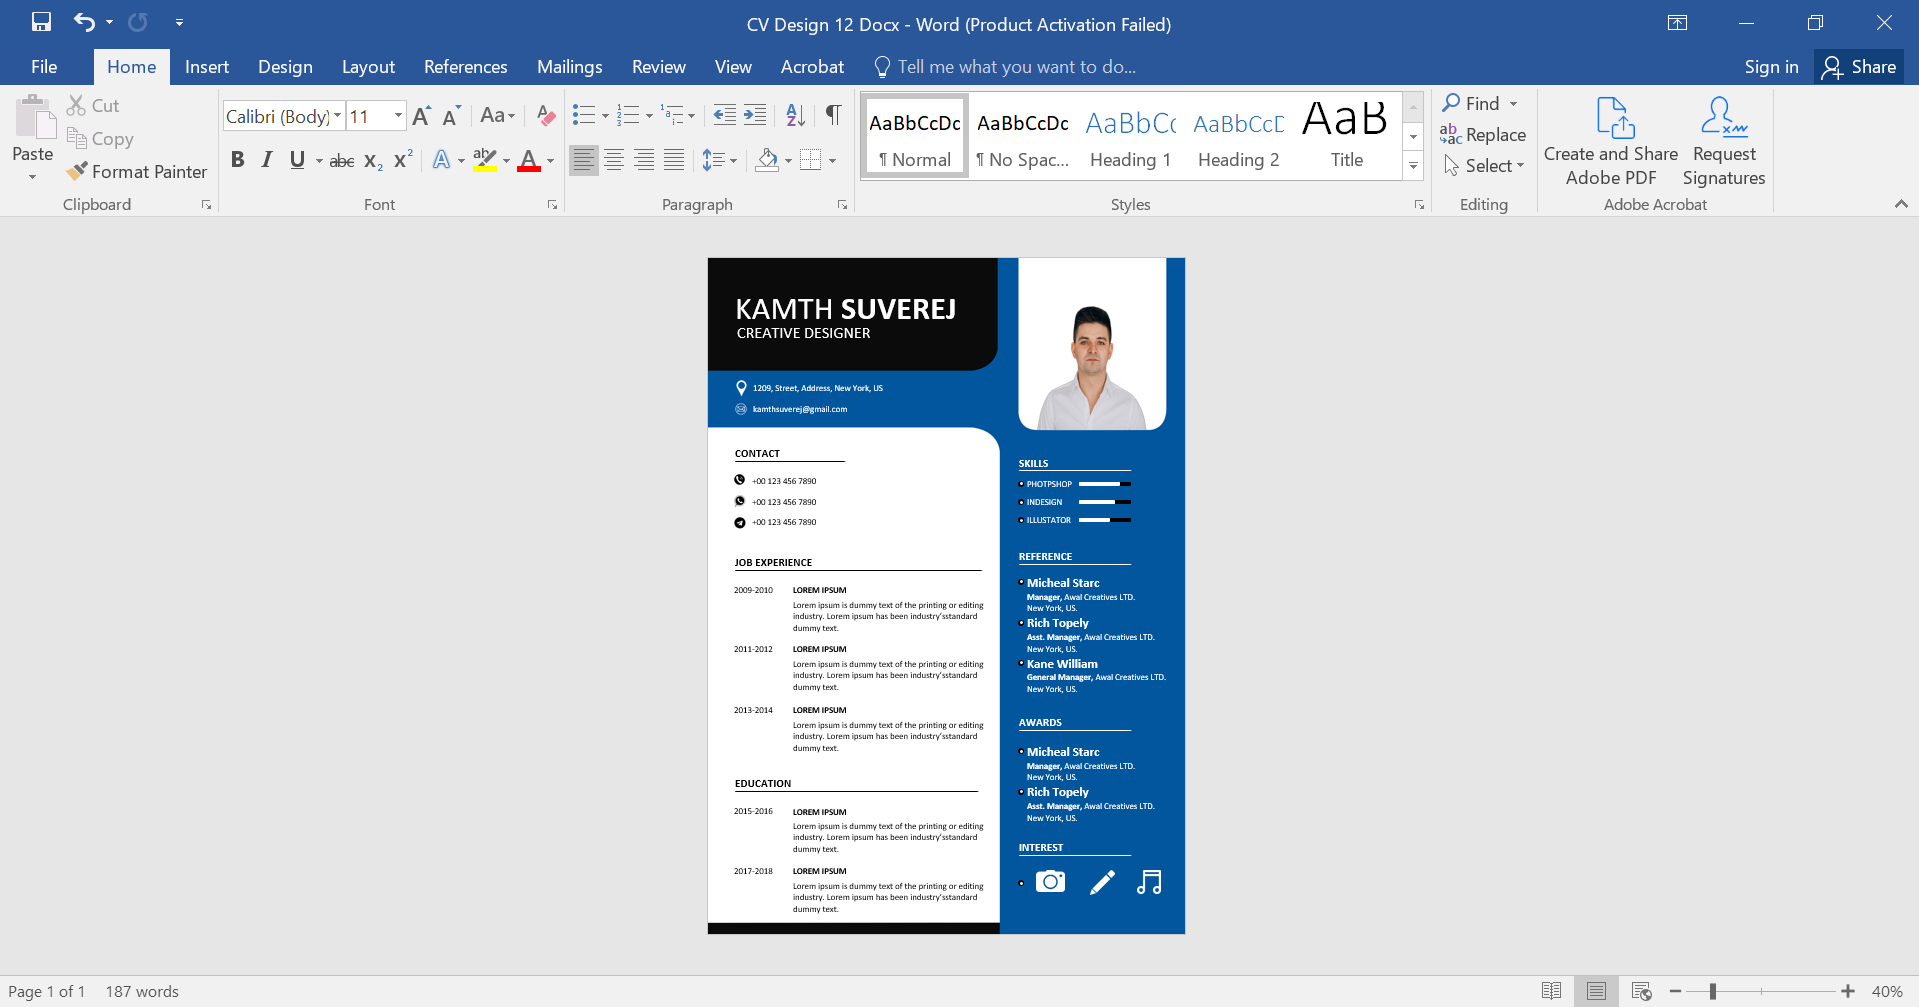Switch to the Mailings ribbon tab
The height and width of the screenshot is (1007, 1919).
(569, 66)
